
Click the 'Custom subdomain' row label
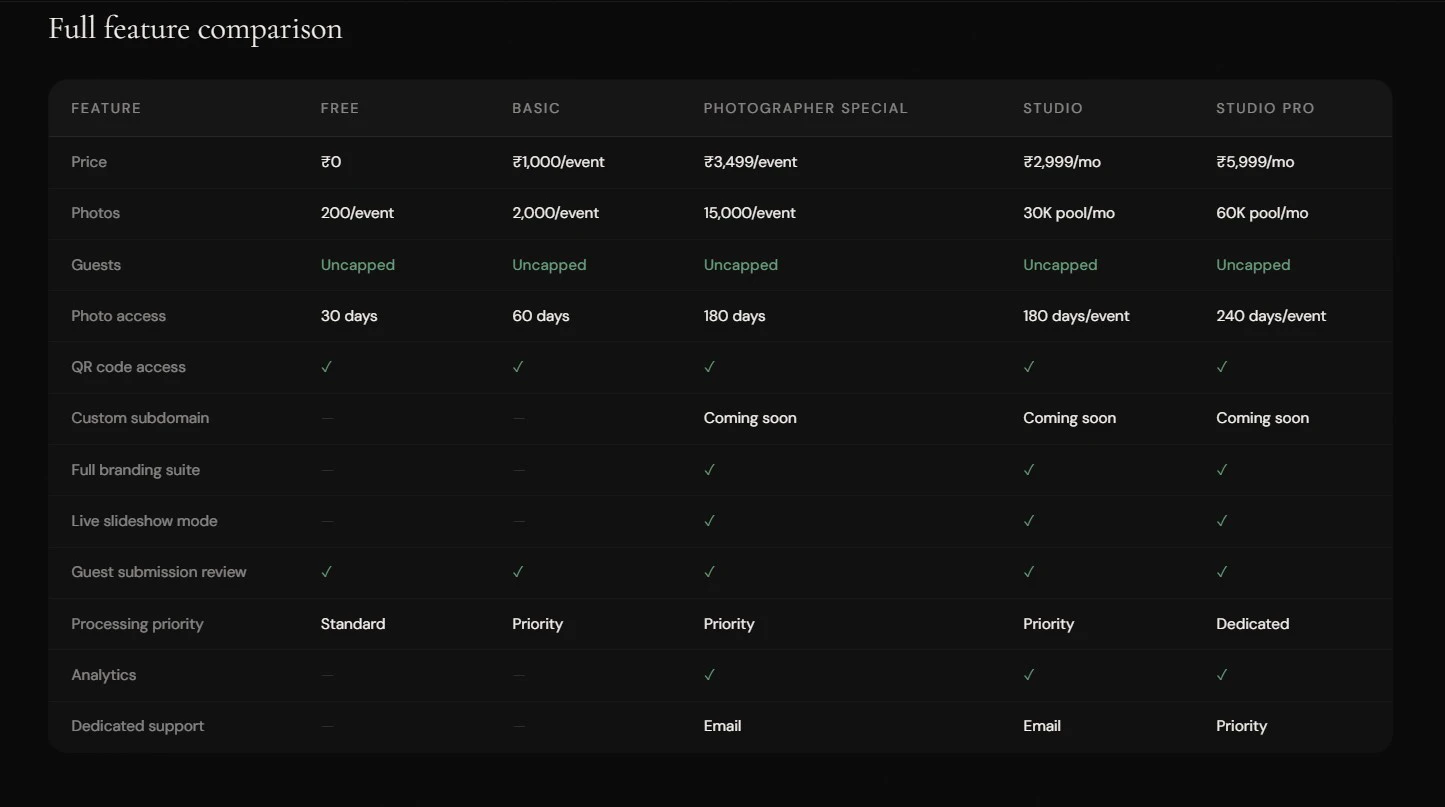tap(140, 418)
